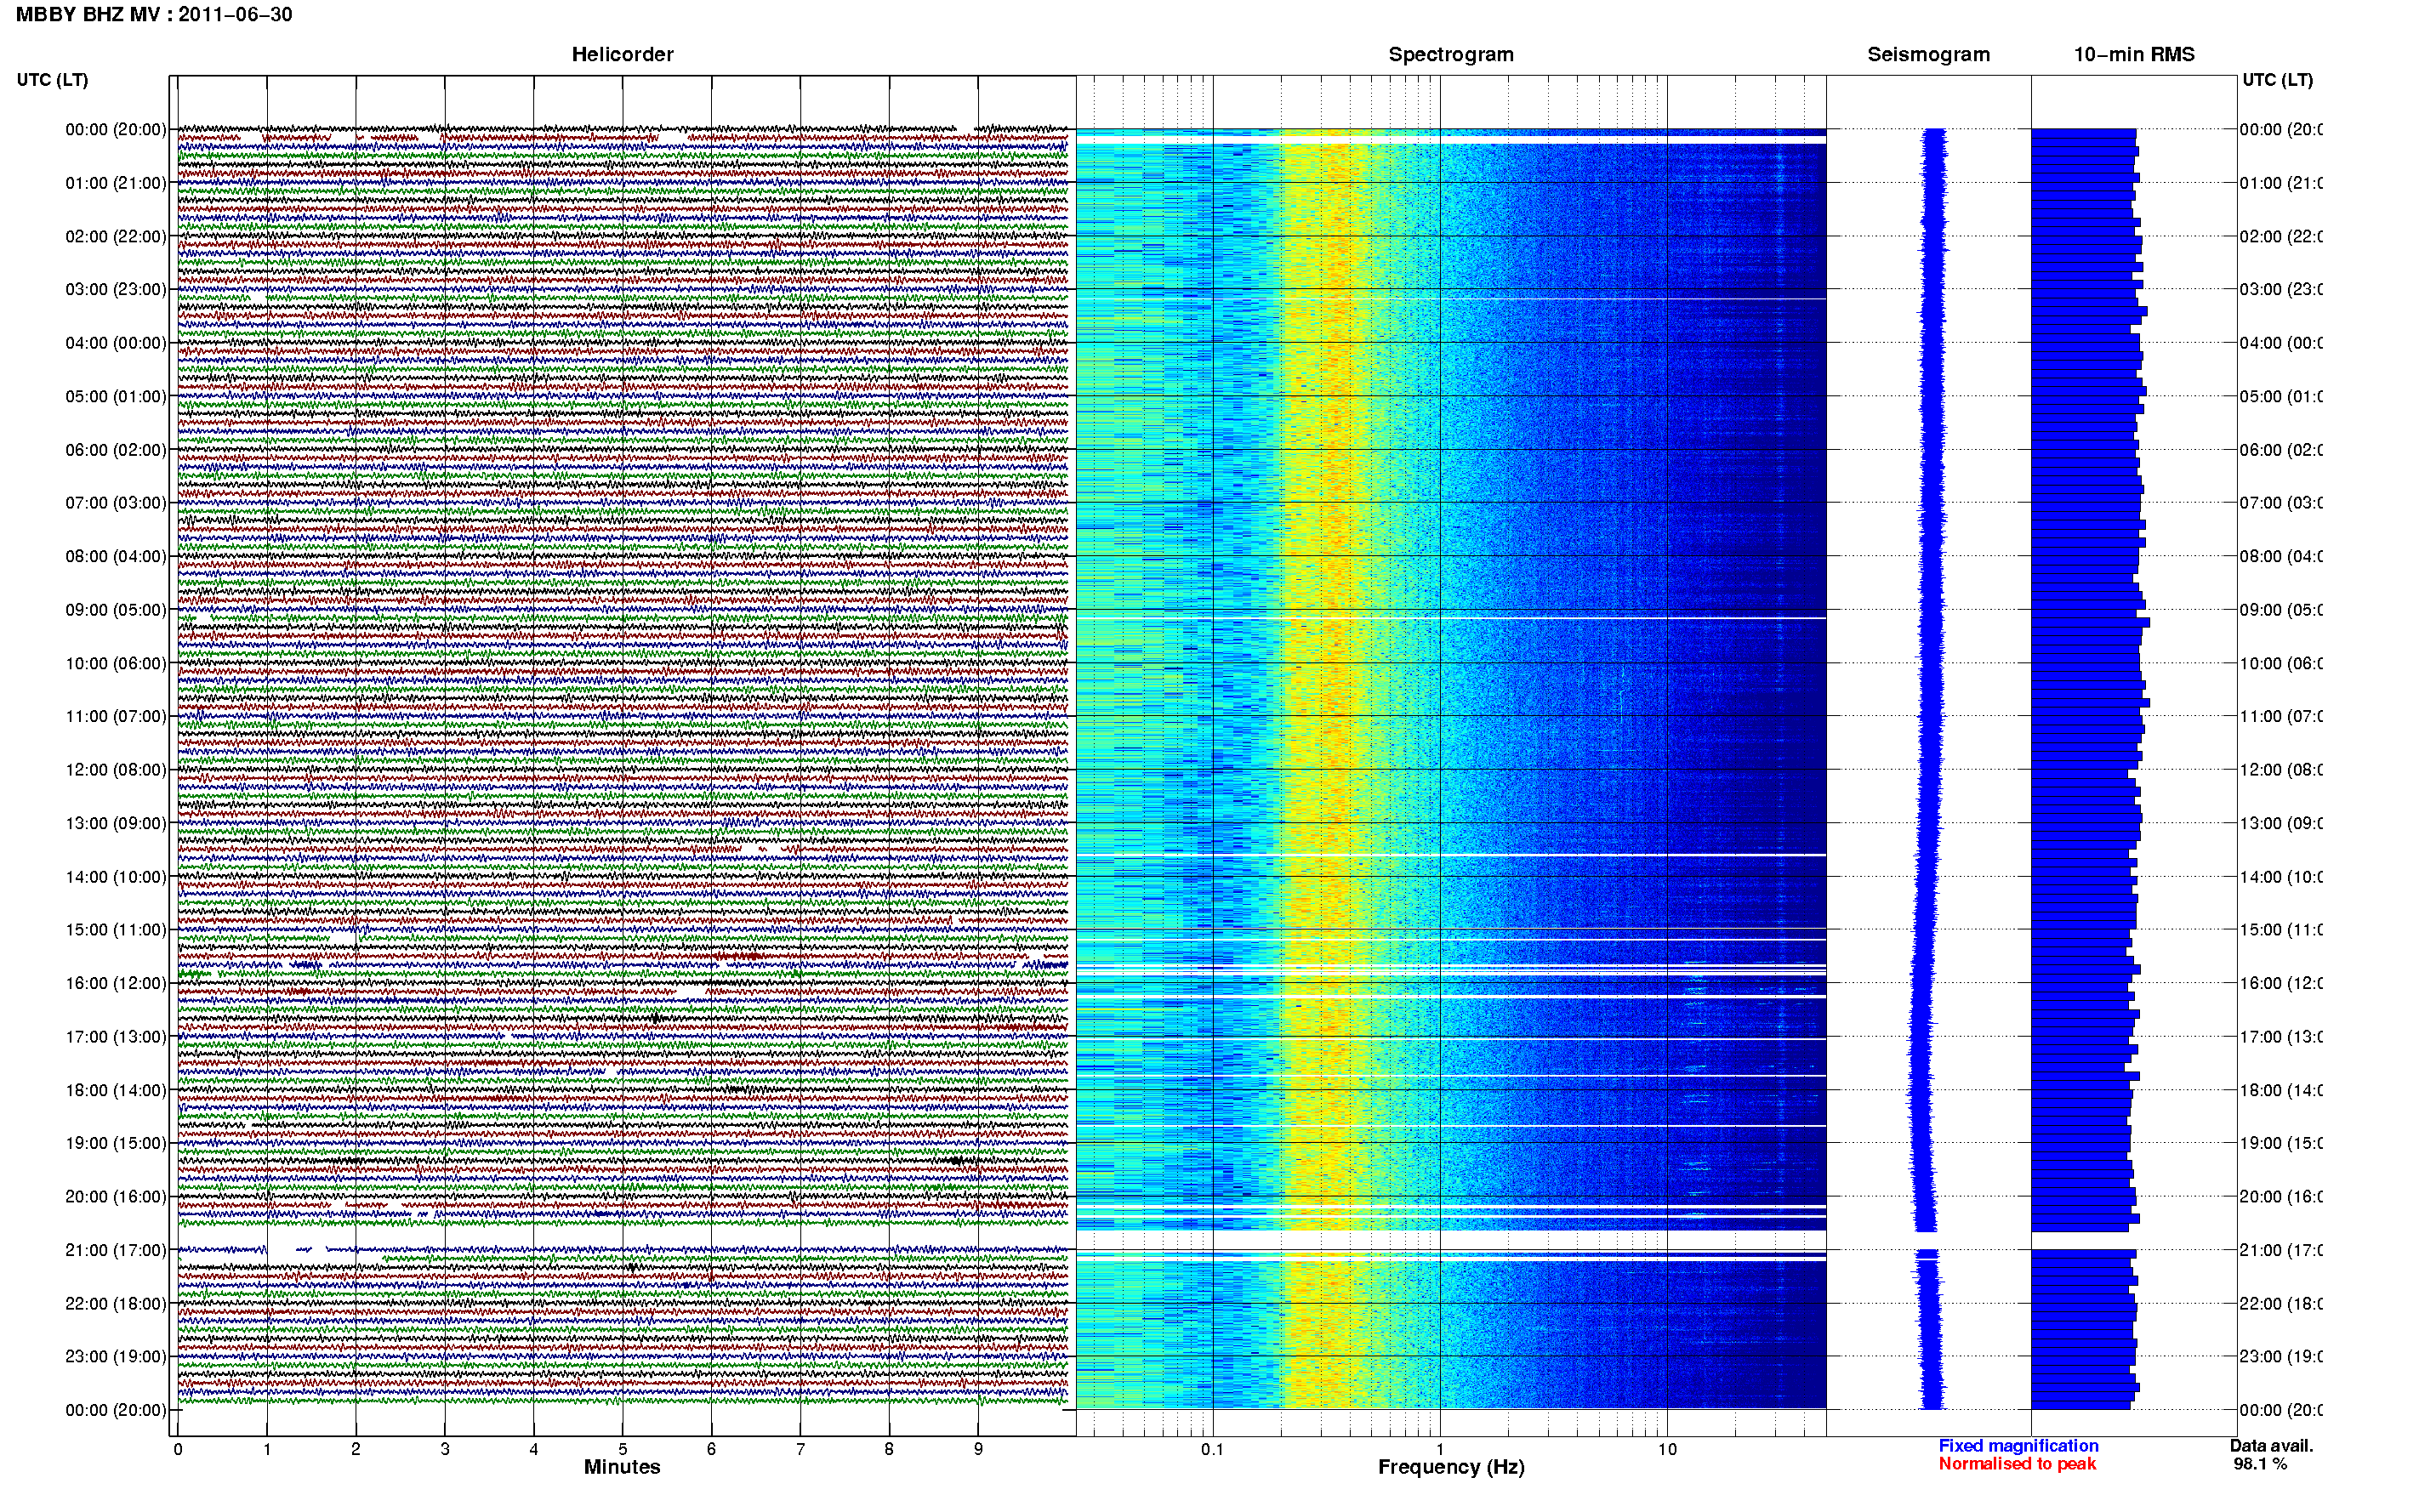Click the left '20:00 (16:00)' time label
Viewport: 2419px width, 1512px height.
pyautogui.click(x=116, y=1197)
